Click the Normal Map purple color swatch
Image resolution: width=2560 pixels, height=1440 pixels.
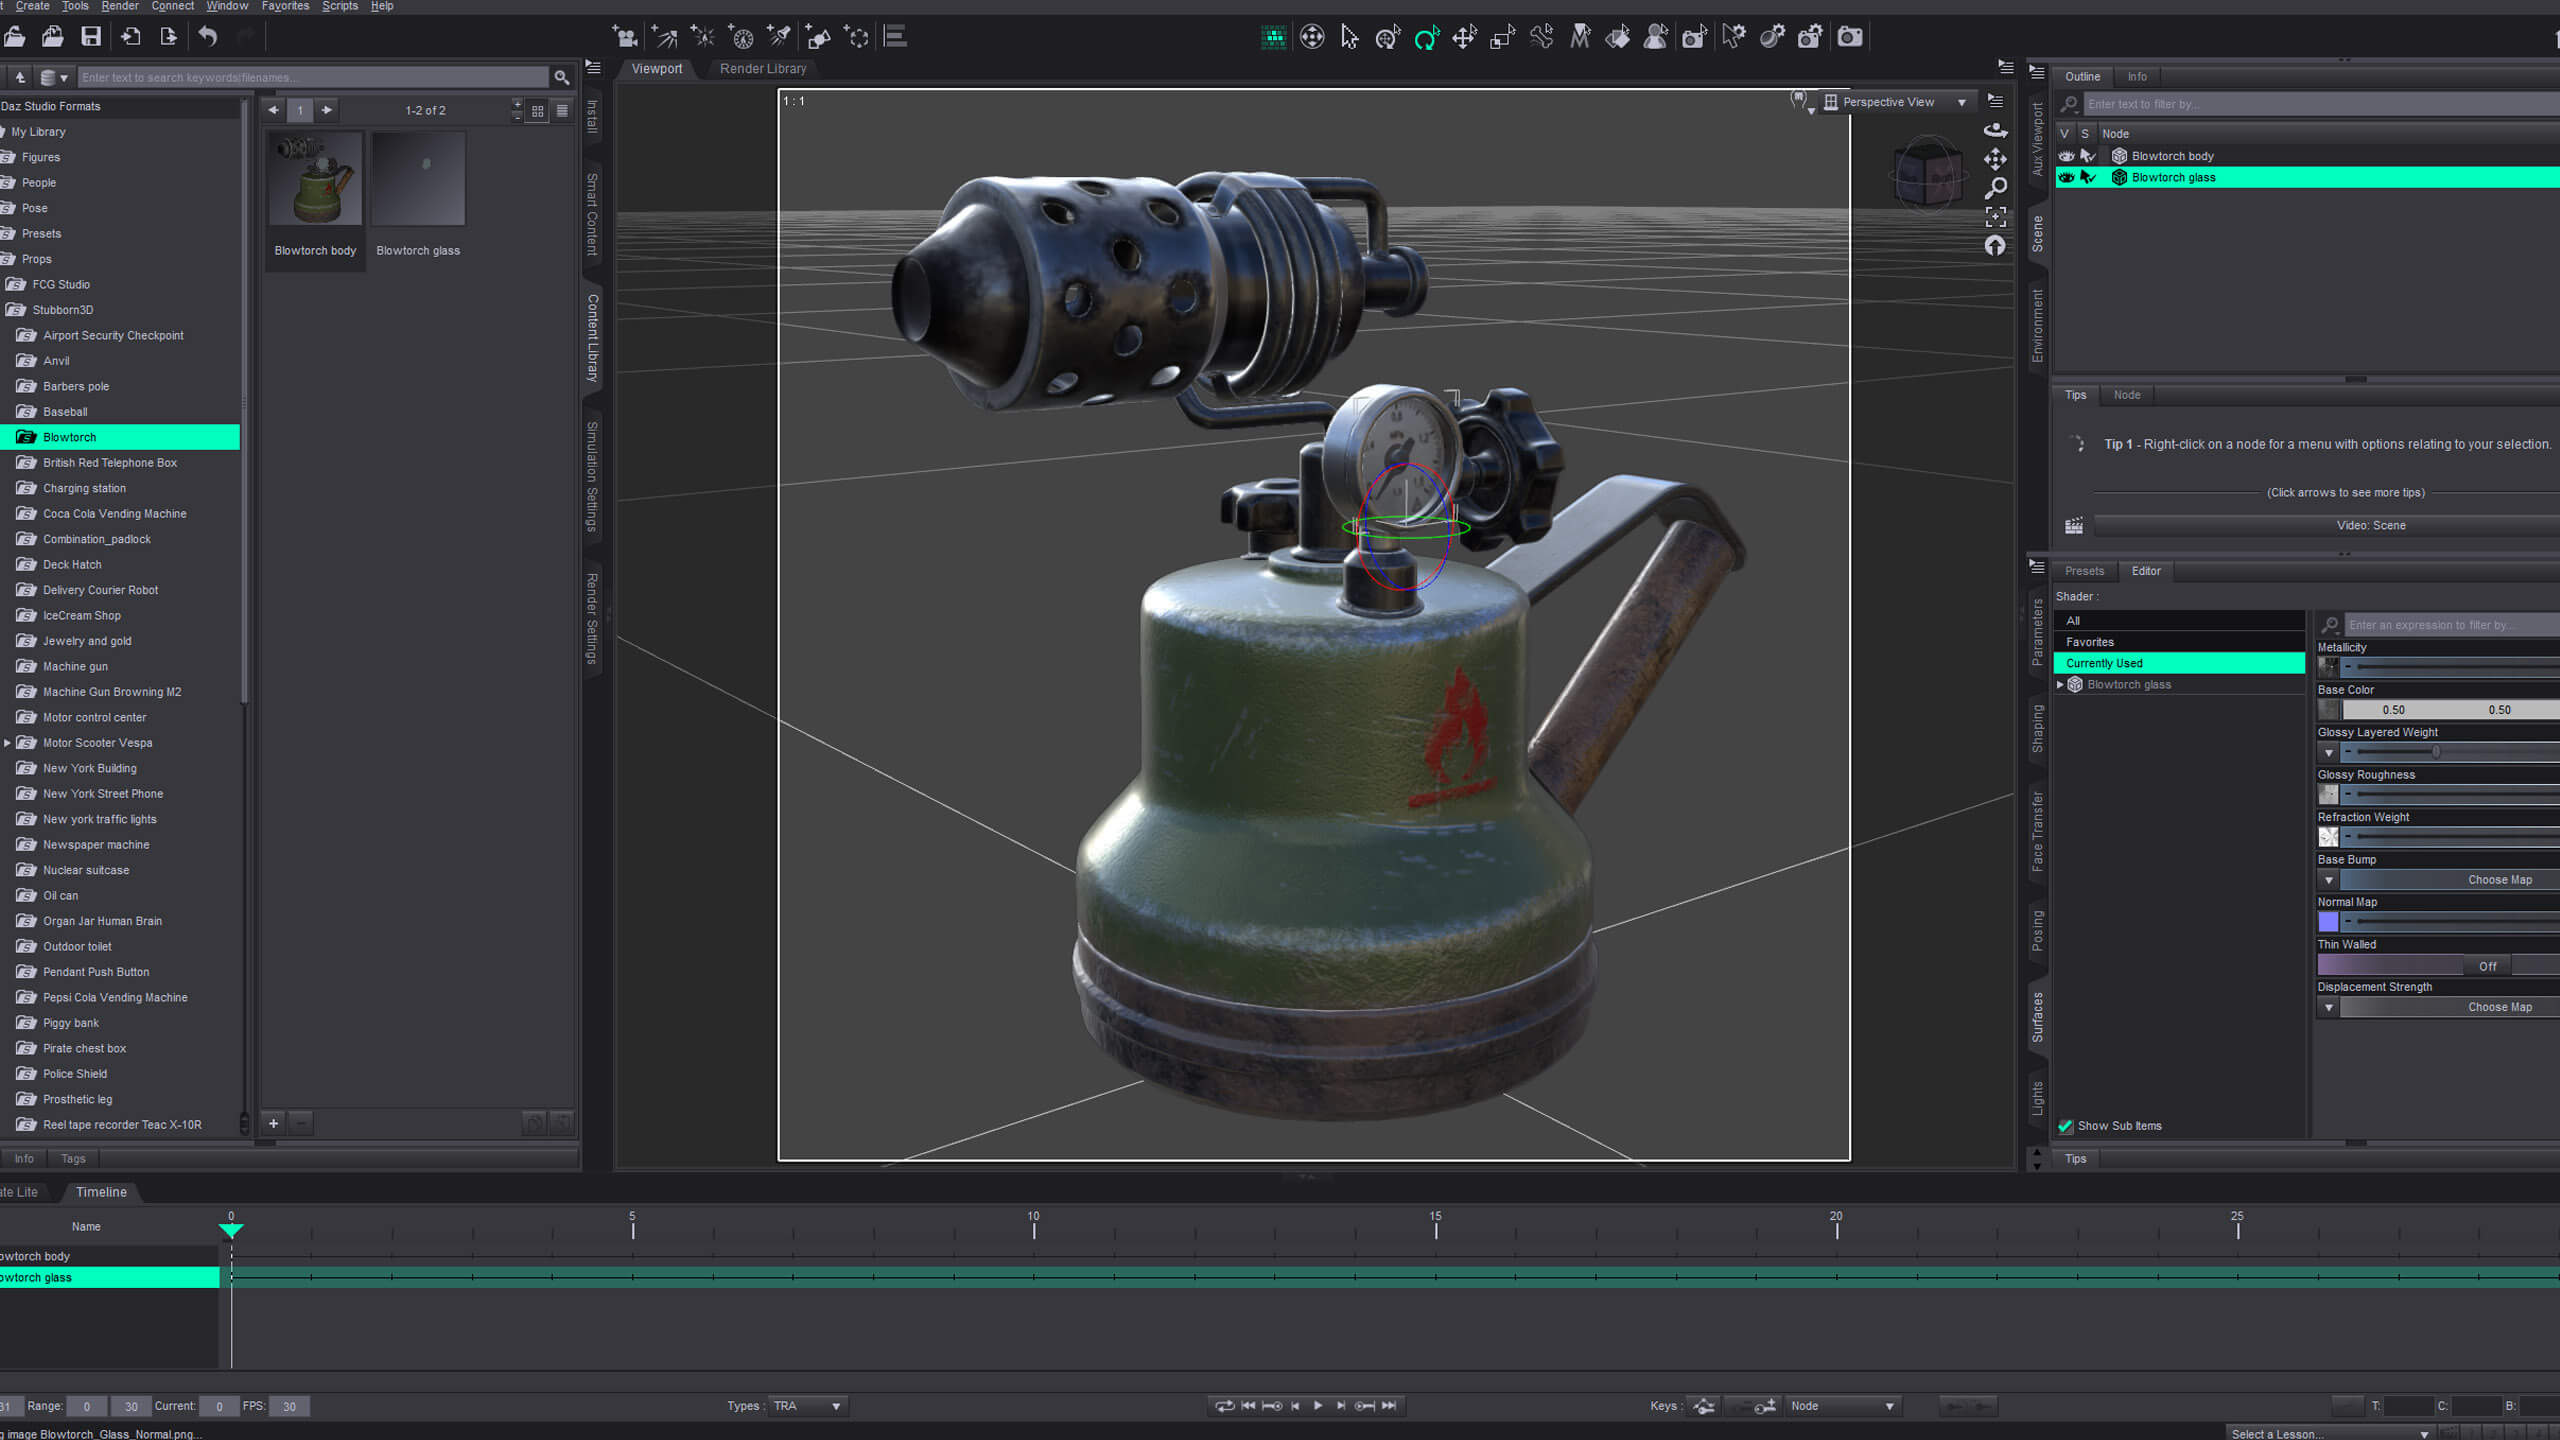pyautogui.click(x=2328, y=922)
